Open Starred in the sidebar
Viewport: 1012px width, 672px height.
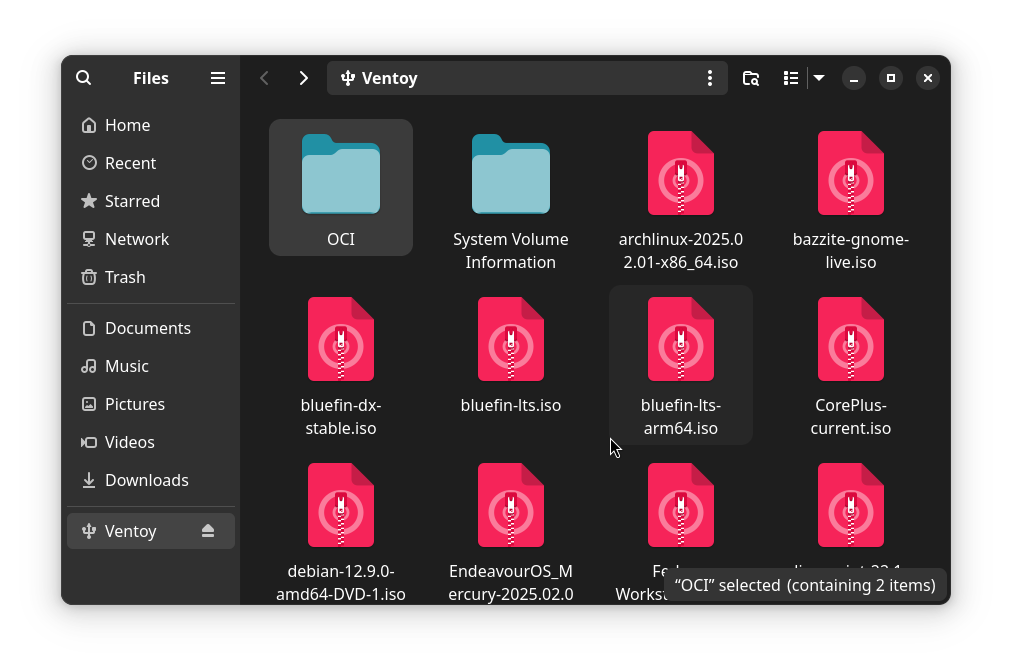pyautogui.click(x=151, y=201)
